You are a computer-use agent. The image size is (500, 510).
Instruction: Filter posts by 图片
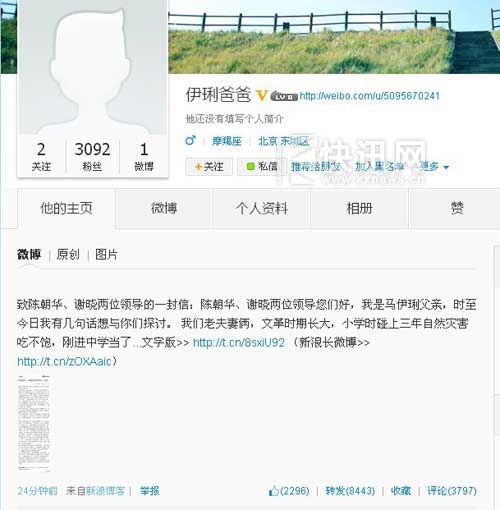pyautogui.click(x=106, y=255)
